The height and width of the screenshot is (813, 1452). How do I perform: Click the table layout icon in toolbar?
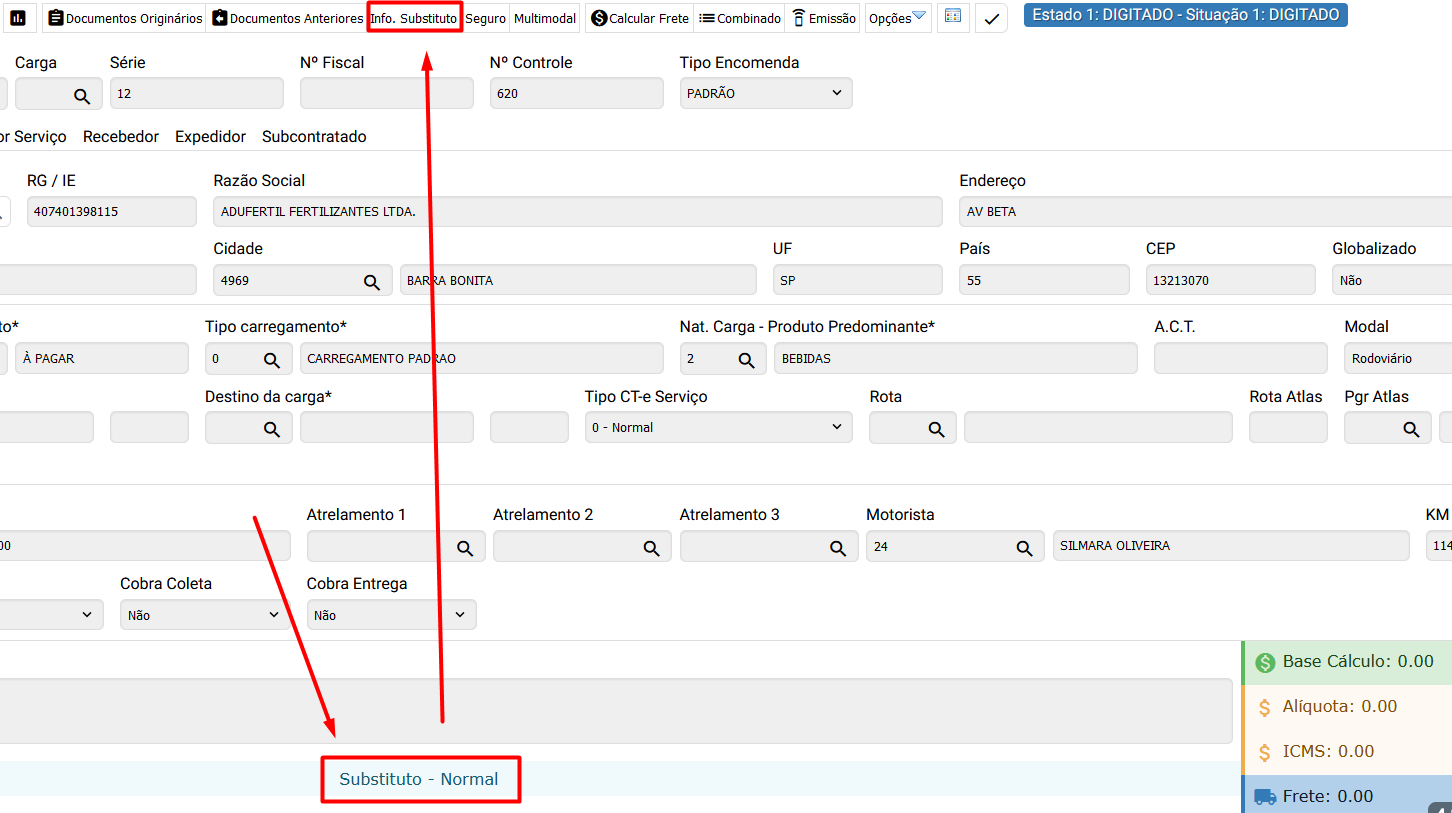pos(953,17)
